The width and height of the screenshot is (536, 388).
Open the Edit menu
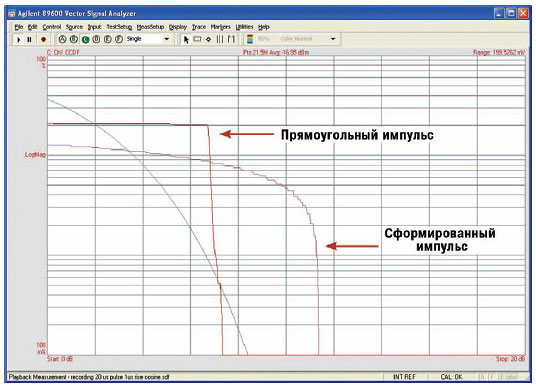coord(32,27)
